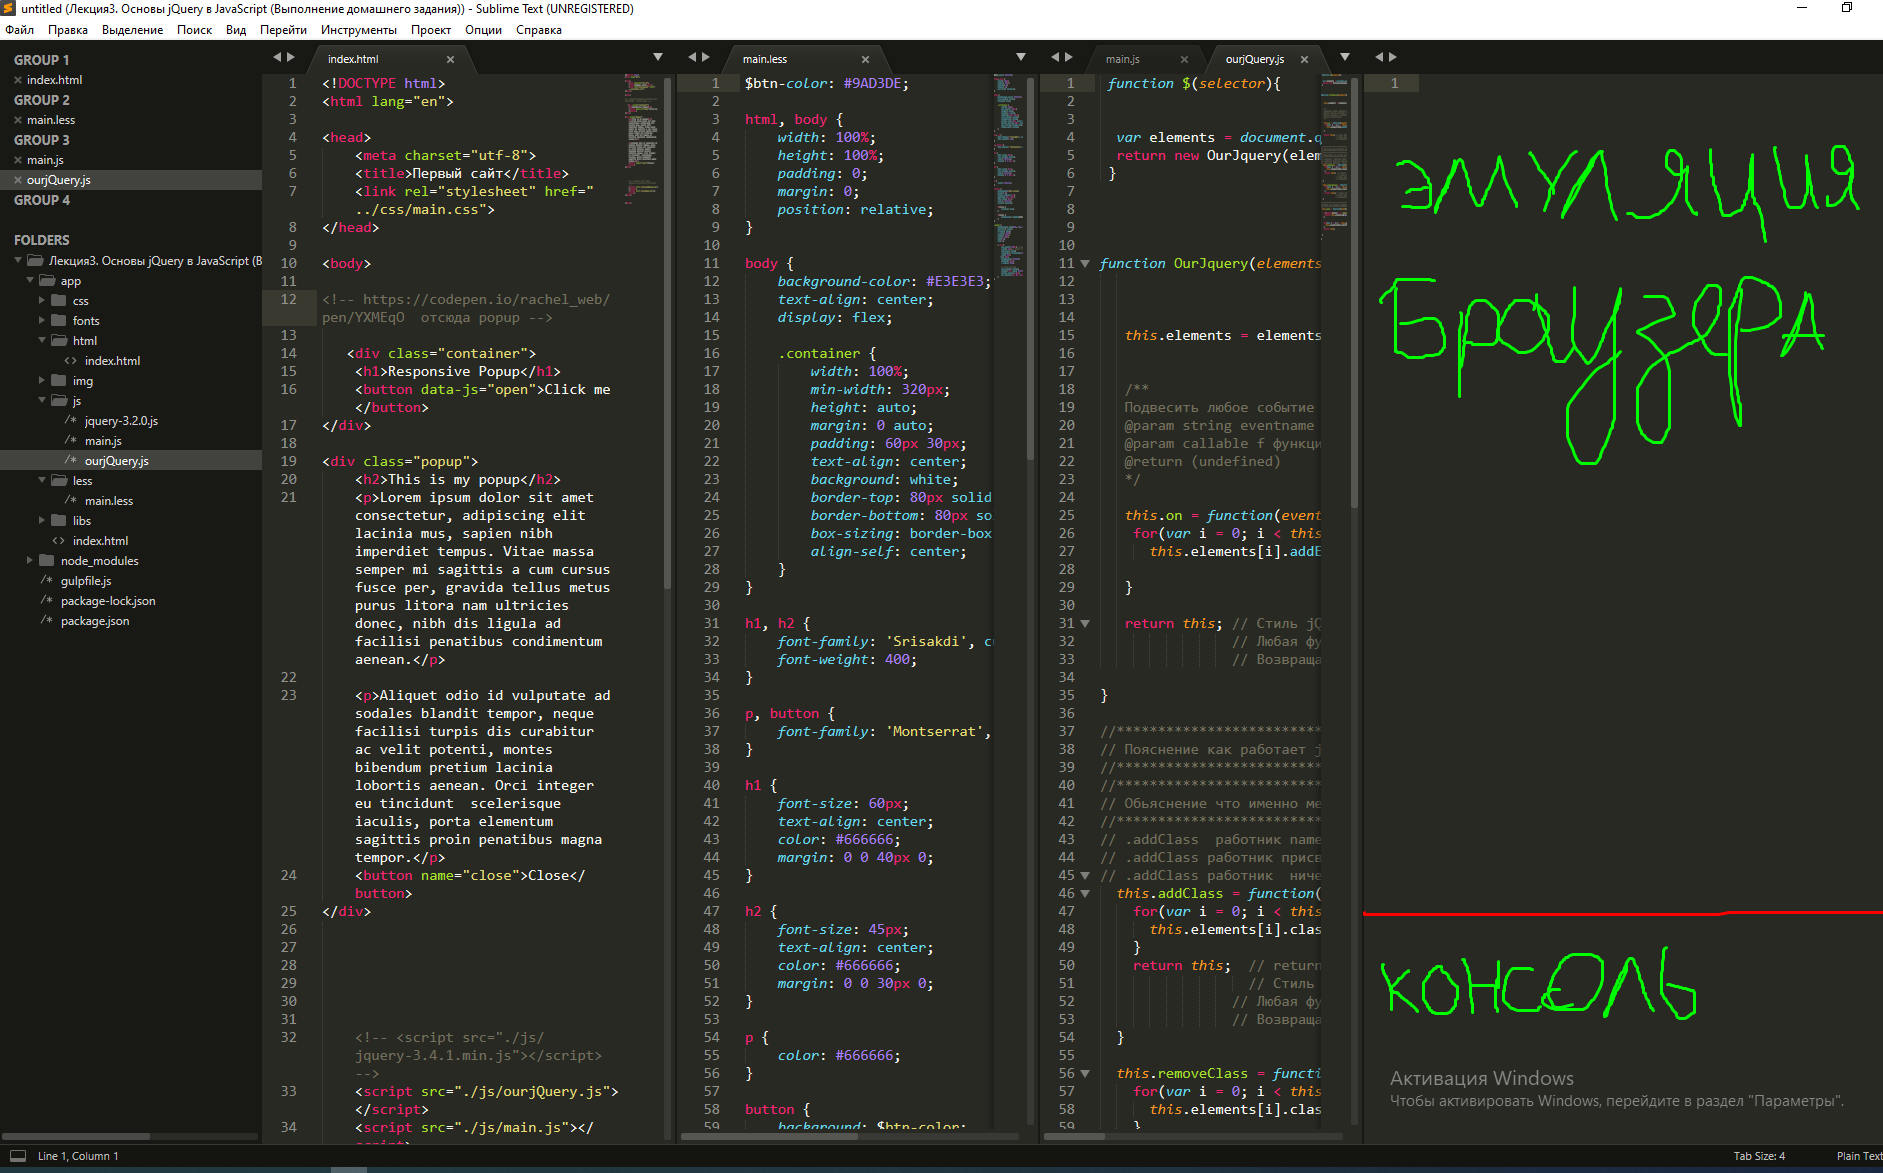Close ourjQuery.js in open files sidebar
The image size is (1883, 1173).
(18, 180)
